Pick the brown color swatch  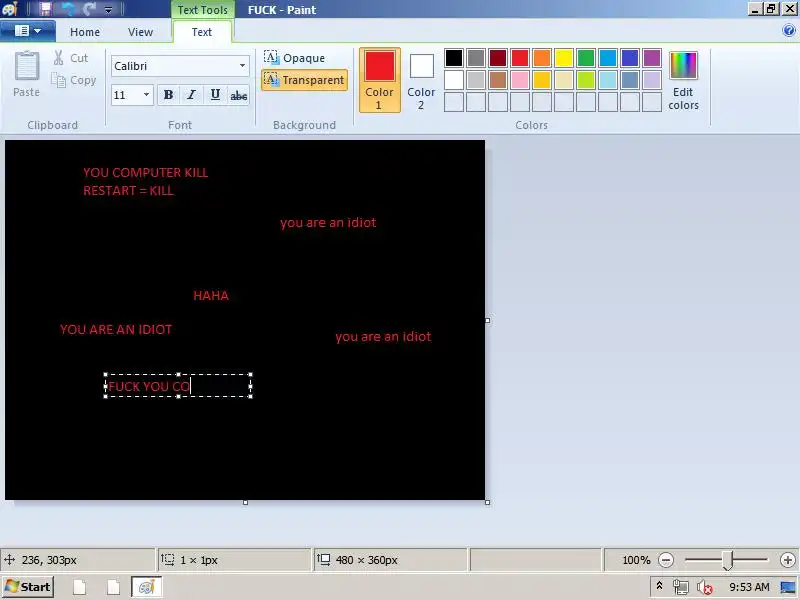tap(497, 80)
